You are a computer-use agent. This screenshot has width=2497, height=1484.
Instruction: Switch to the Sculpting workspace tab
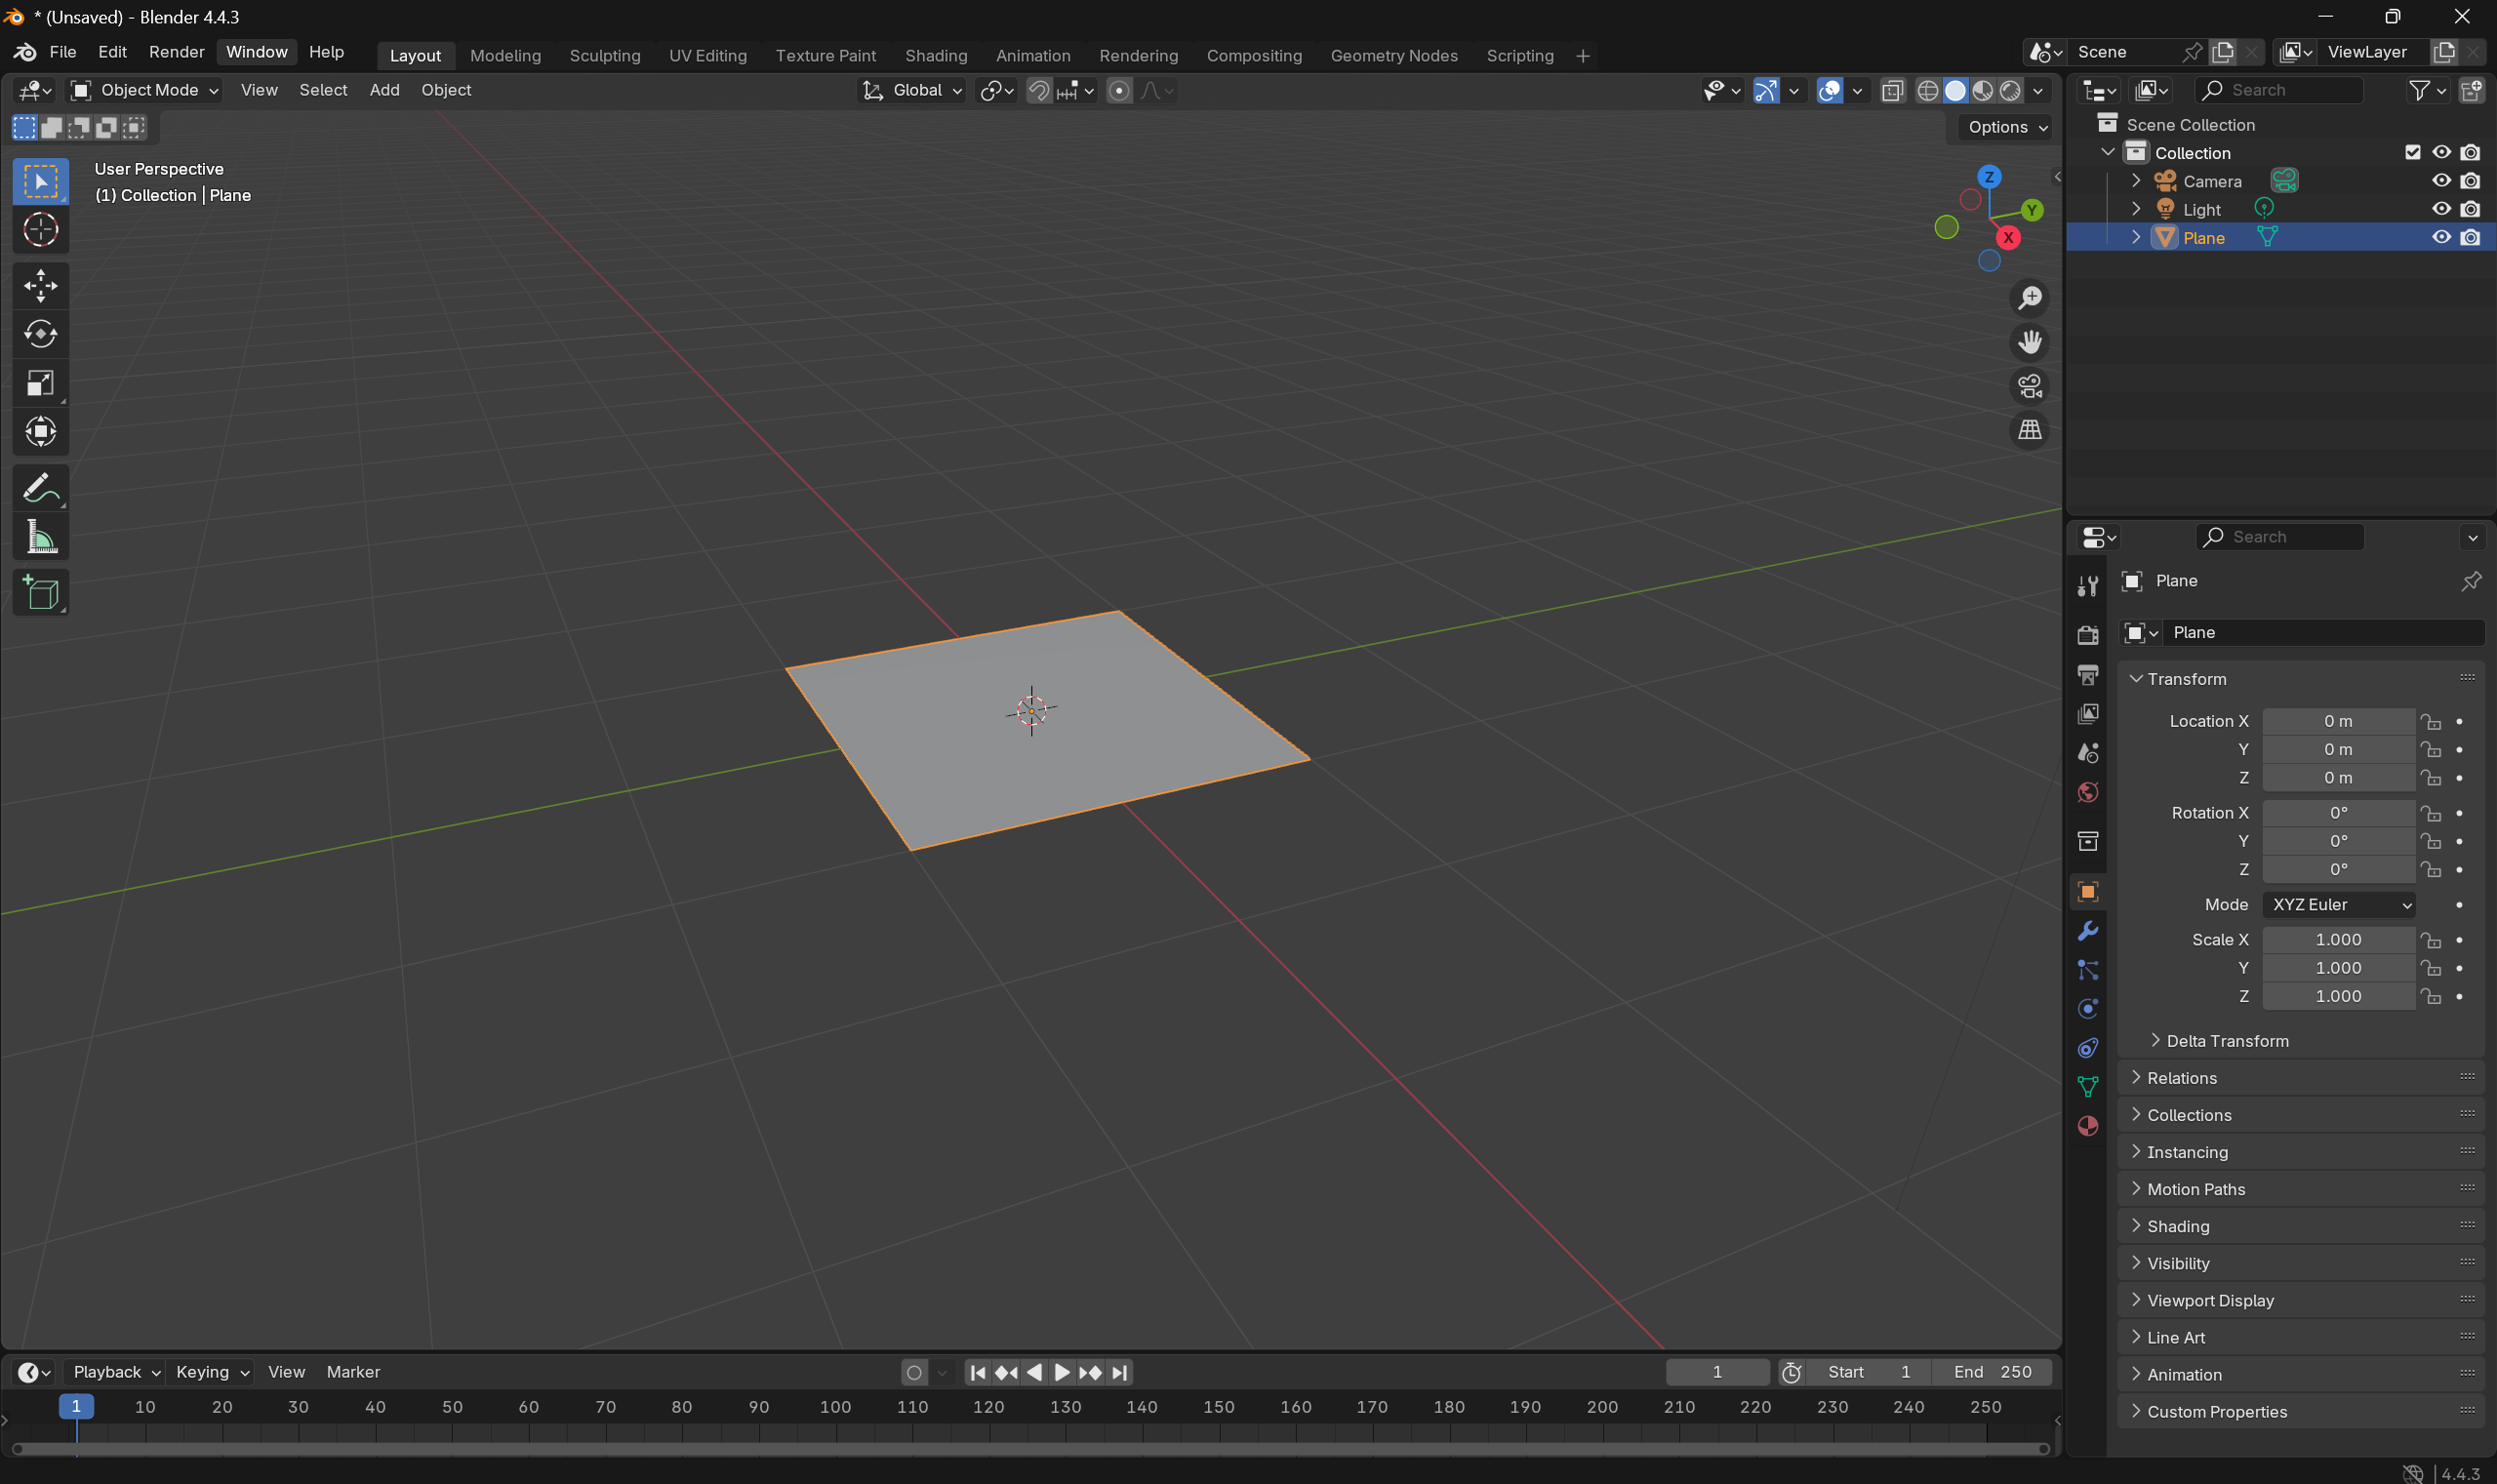604,55
